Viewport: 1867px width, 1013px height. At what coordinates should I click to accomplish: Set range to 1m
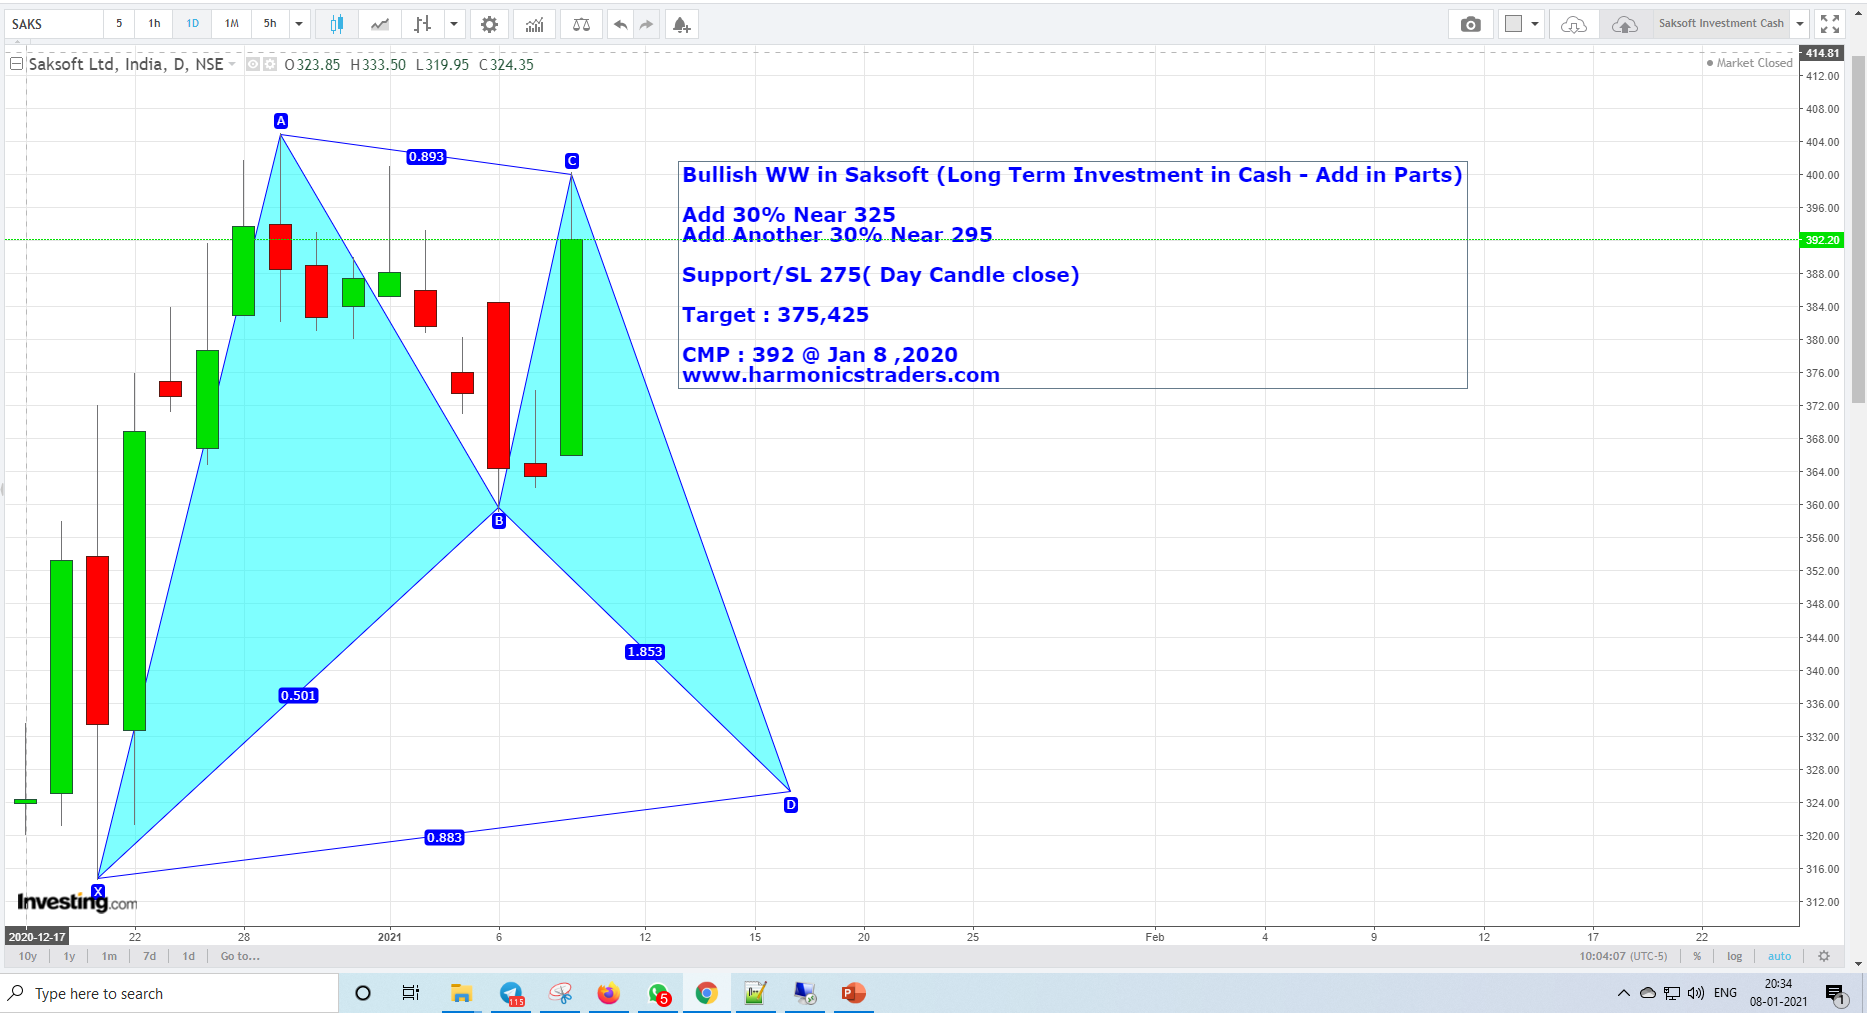109,957
